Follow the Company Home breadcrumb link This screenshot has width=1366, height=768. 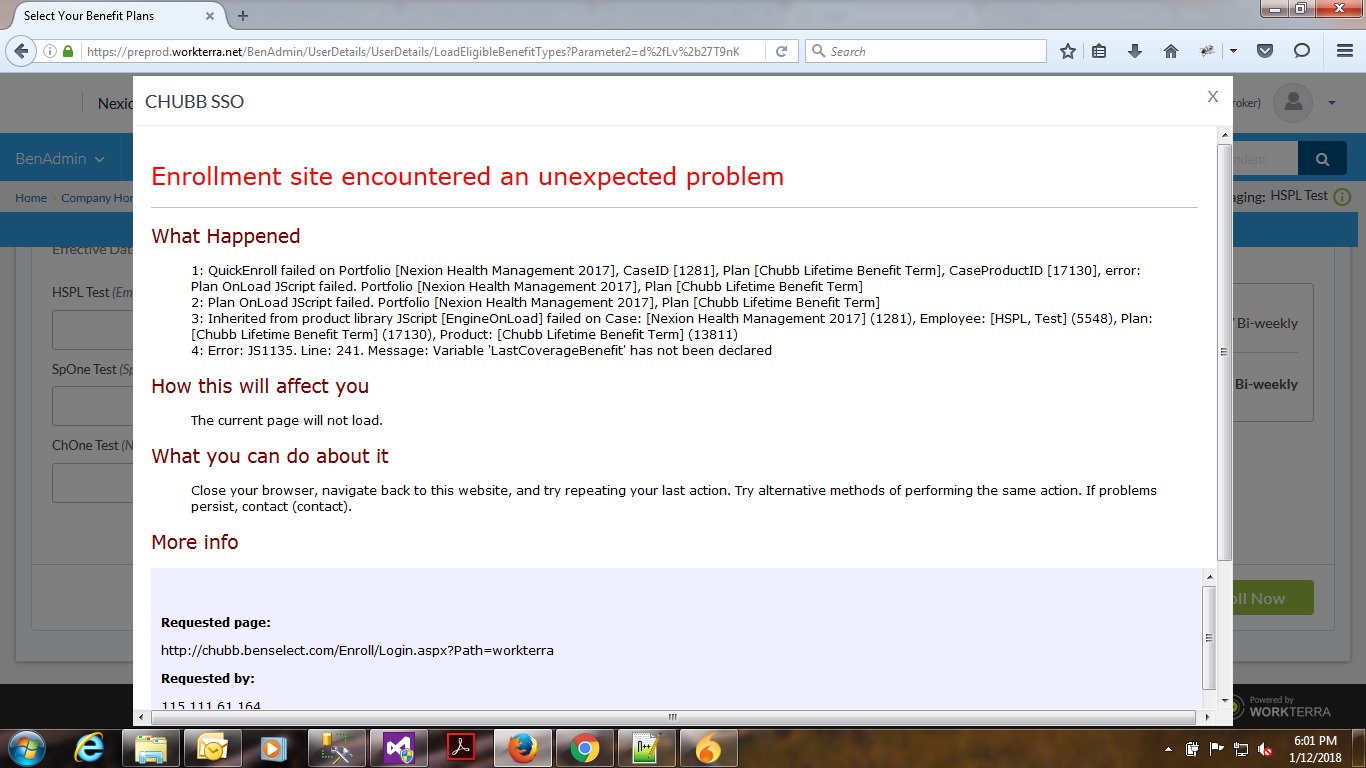point(97,198)
